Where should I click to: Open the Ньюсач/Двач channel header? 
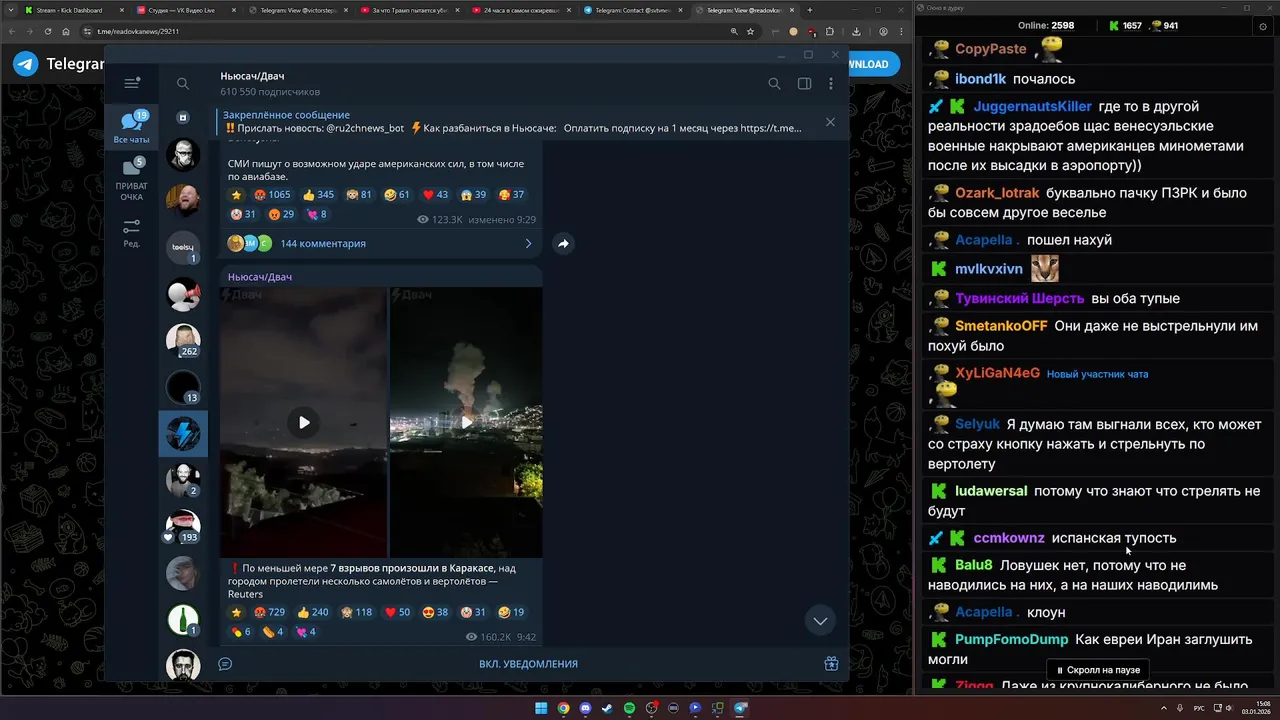pos(270,84)
